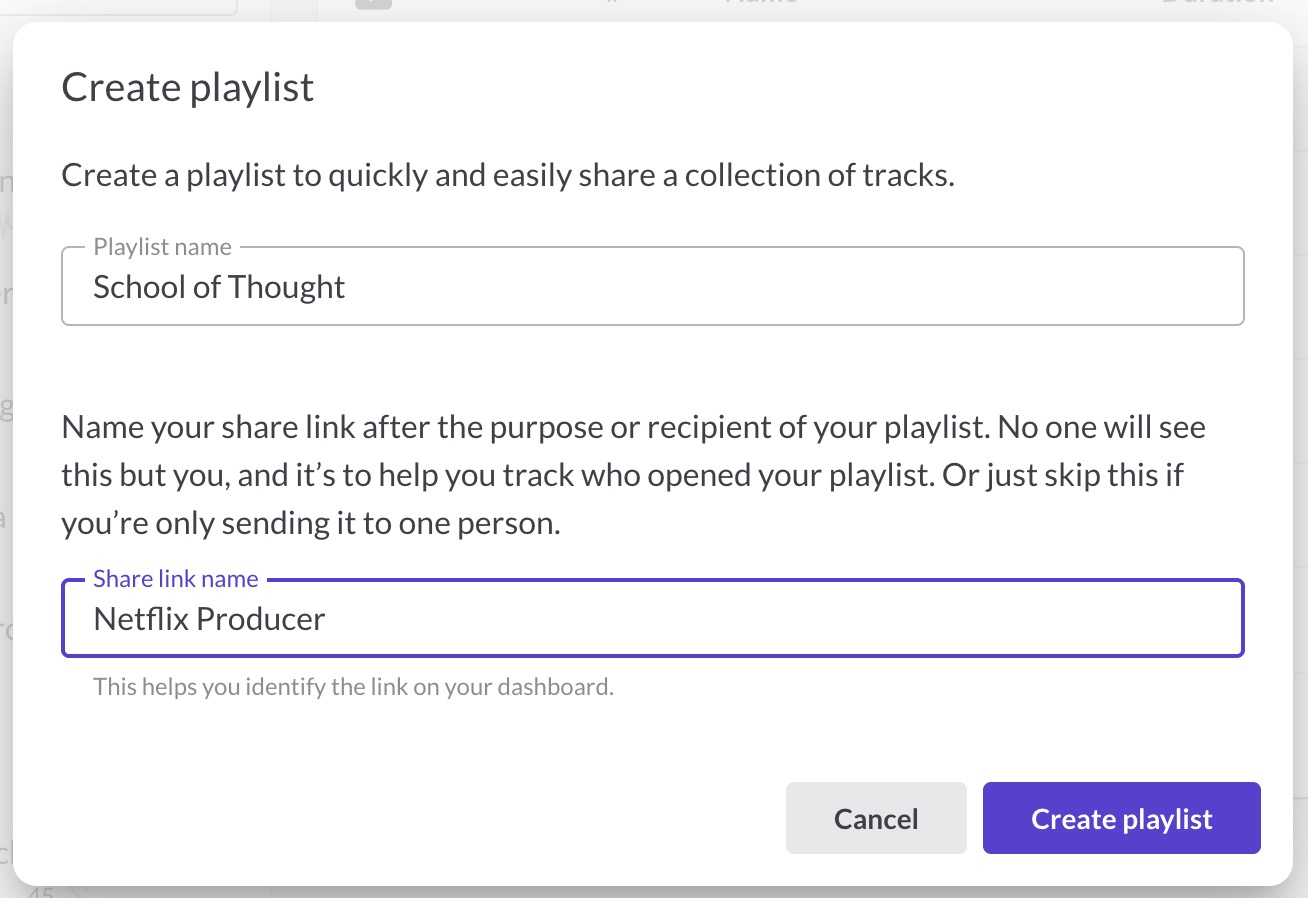Click the dimmed Duration column header
The image size is (1308, 898).
(x=1216, y=4)
